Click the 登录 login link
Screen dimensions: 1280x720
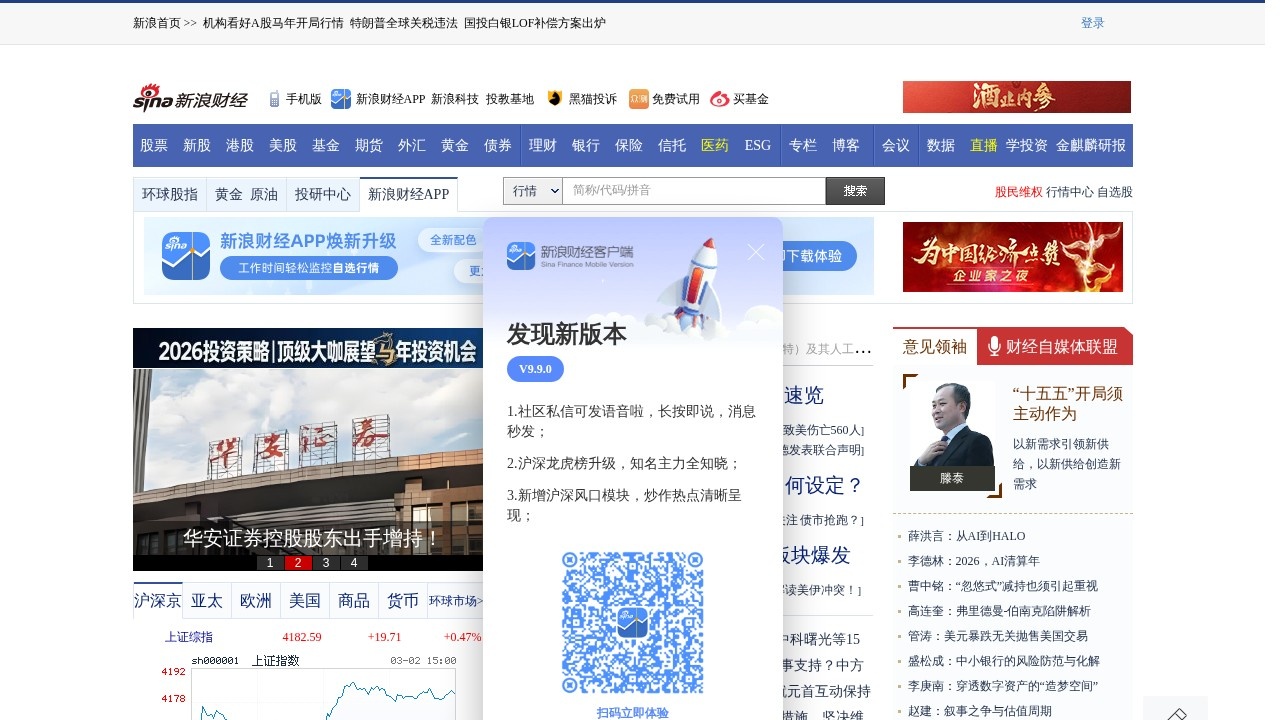[x=1094, y=22]
